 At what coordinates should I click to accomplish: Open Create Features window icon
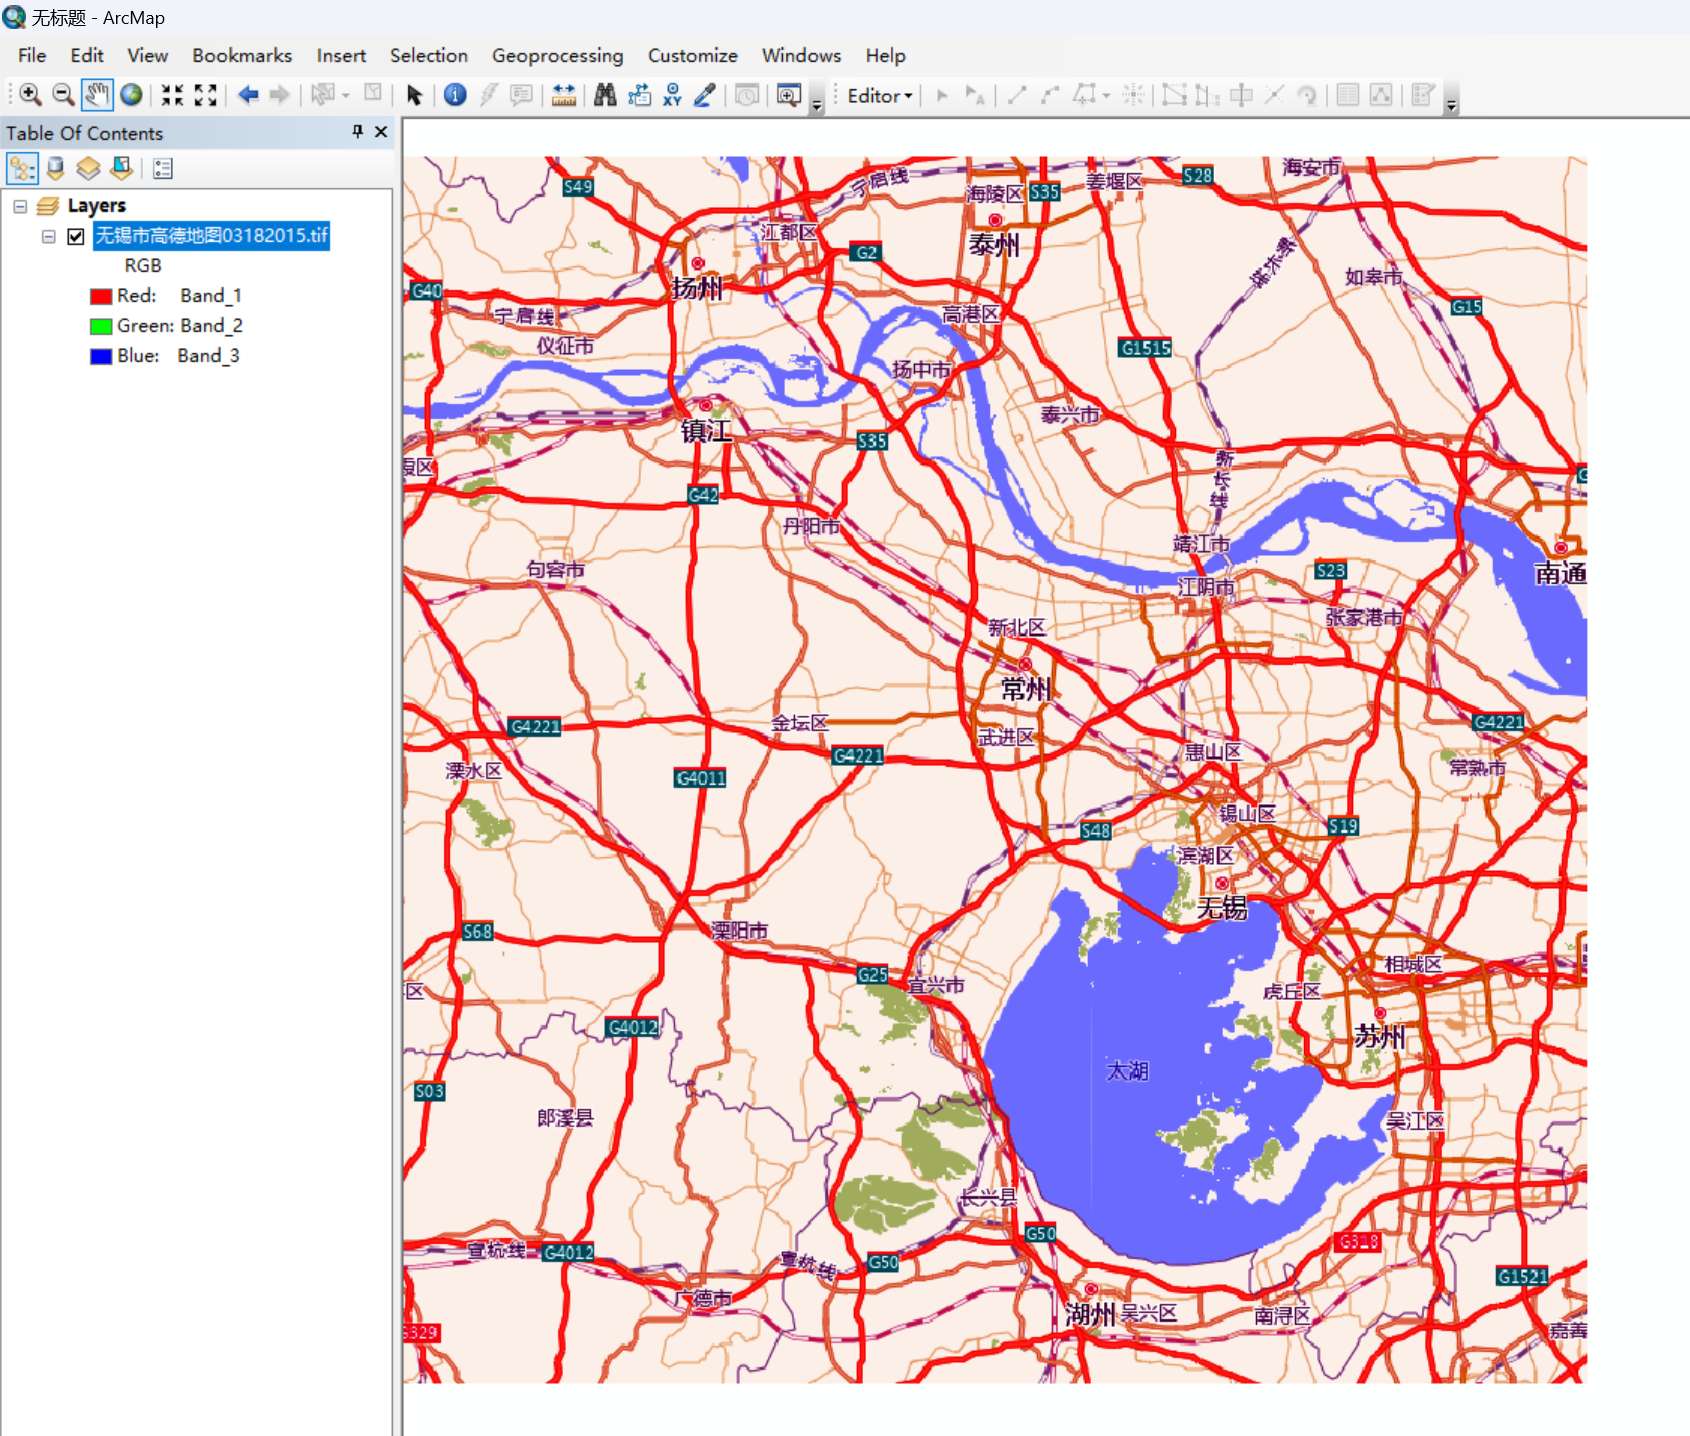click(x=1423, y=95)
